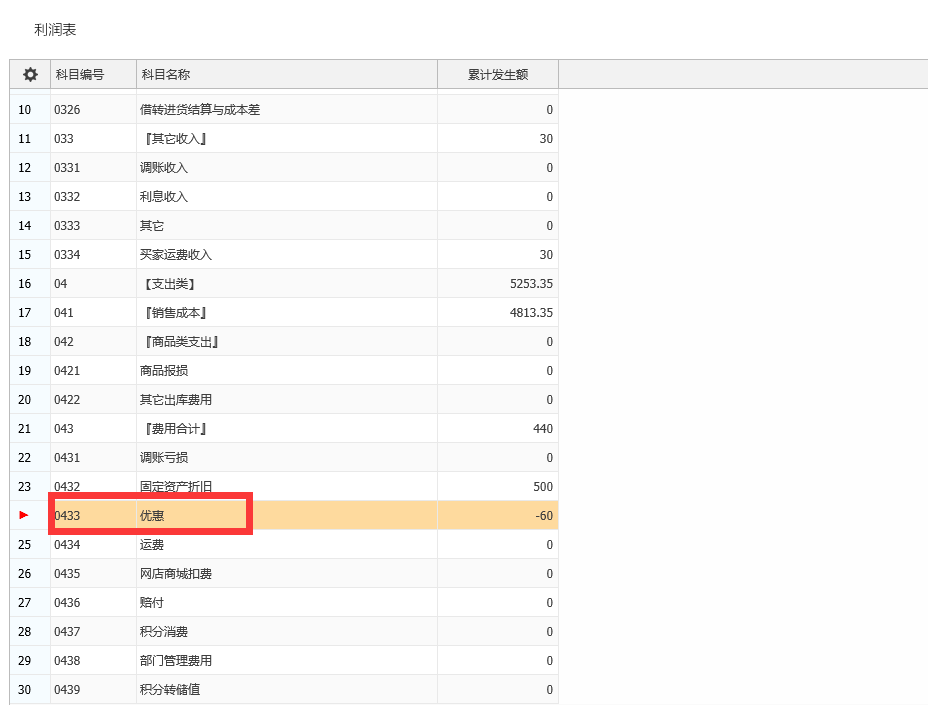
Task: Select the 商品报损 row
Action: pyautogui.click(x=284, y=371)
